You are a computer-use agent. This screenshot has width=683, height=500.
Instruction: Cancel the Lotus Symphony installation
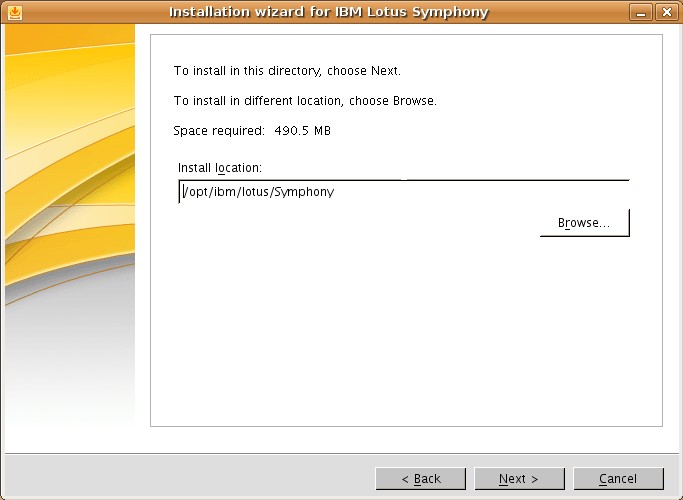pos(619,479)
